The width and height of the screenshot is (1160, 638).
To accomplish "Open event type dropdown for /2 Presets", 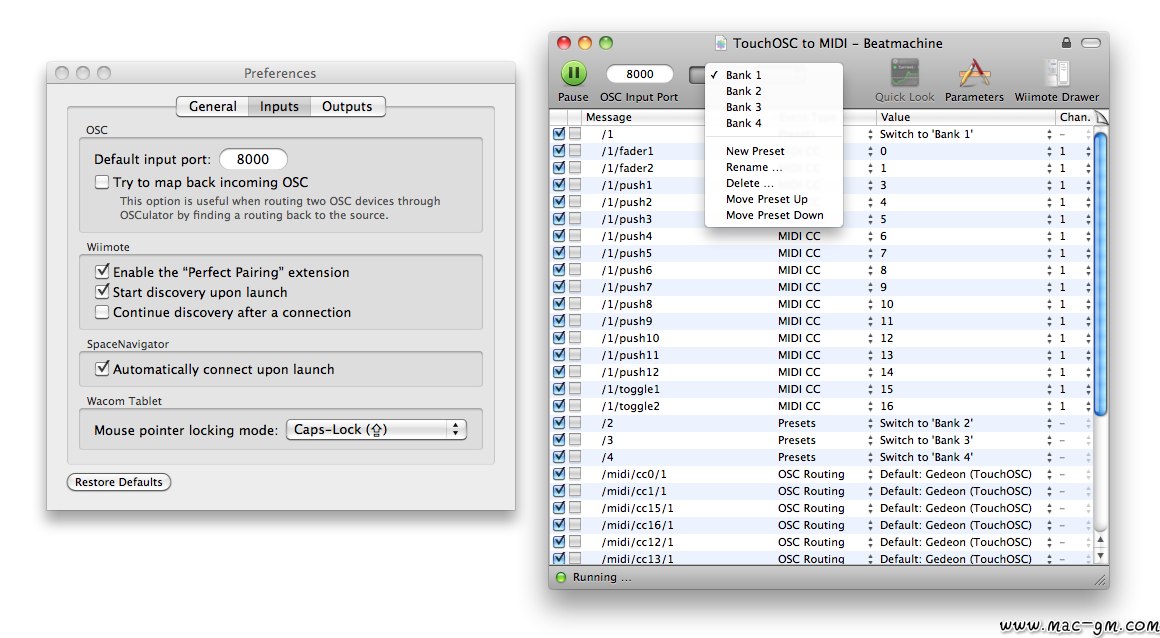I will [x=870, y=423].
